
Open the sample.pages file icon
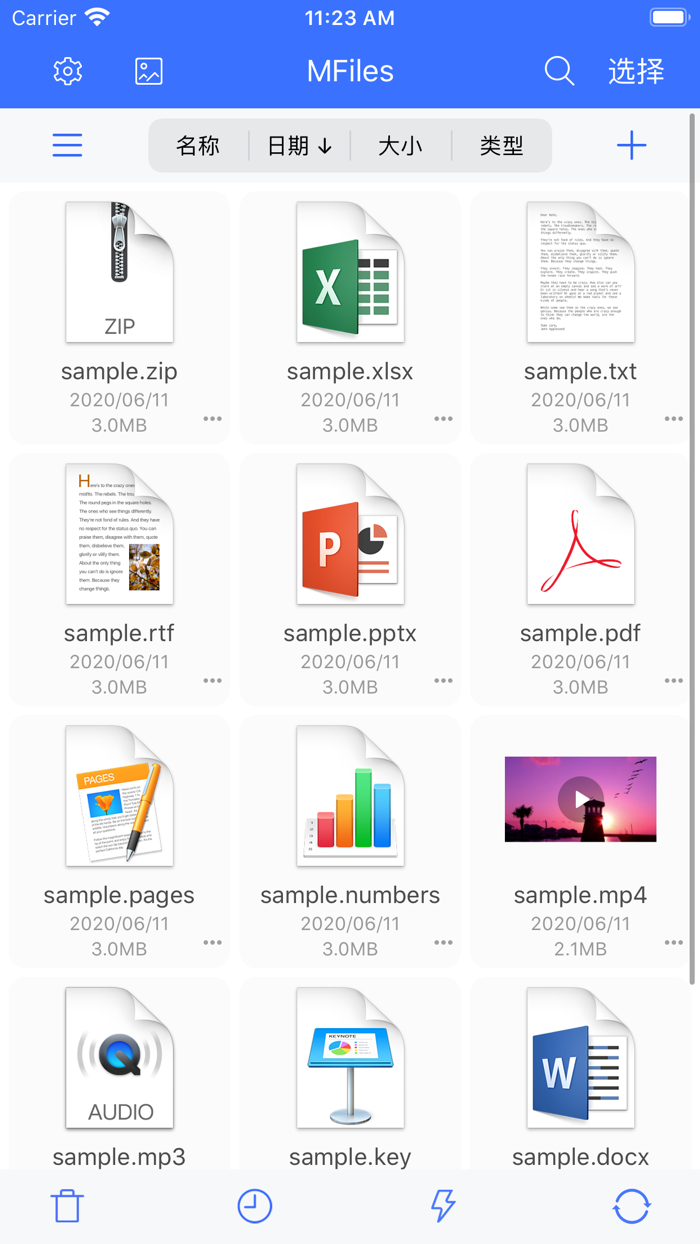click(119, 796)
